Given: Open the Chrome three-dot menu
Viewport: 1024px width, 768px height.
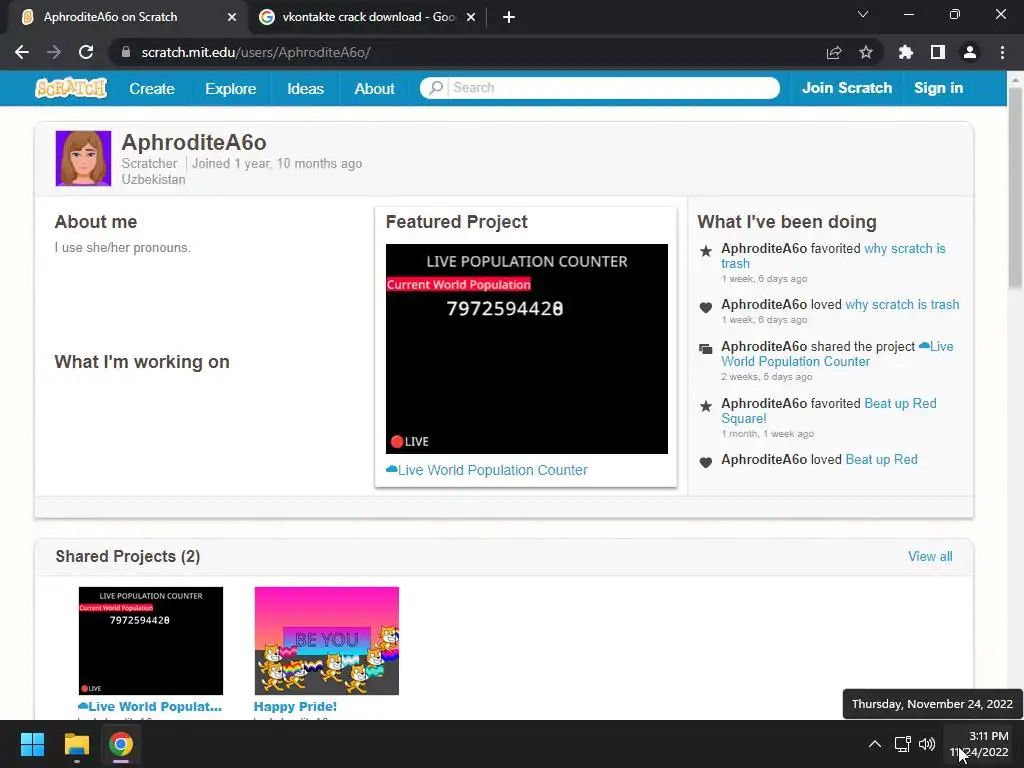Looking at the screenshot, I should 1002,52.
